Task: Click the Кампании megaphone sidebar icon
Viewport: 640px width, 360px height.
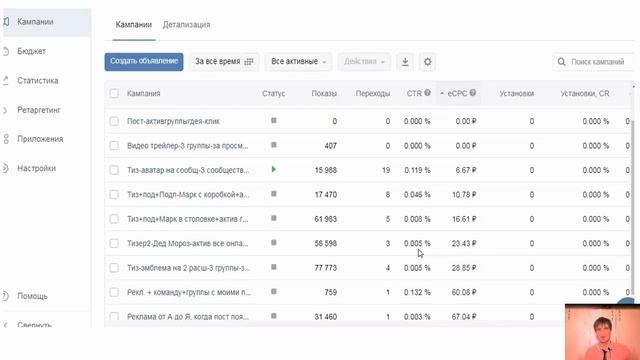Action: point(6,22)
